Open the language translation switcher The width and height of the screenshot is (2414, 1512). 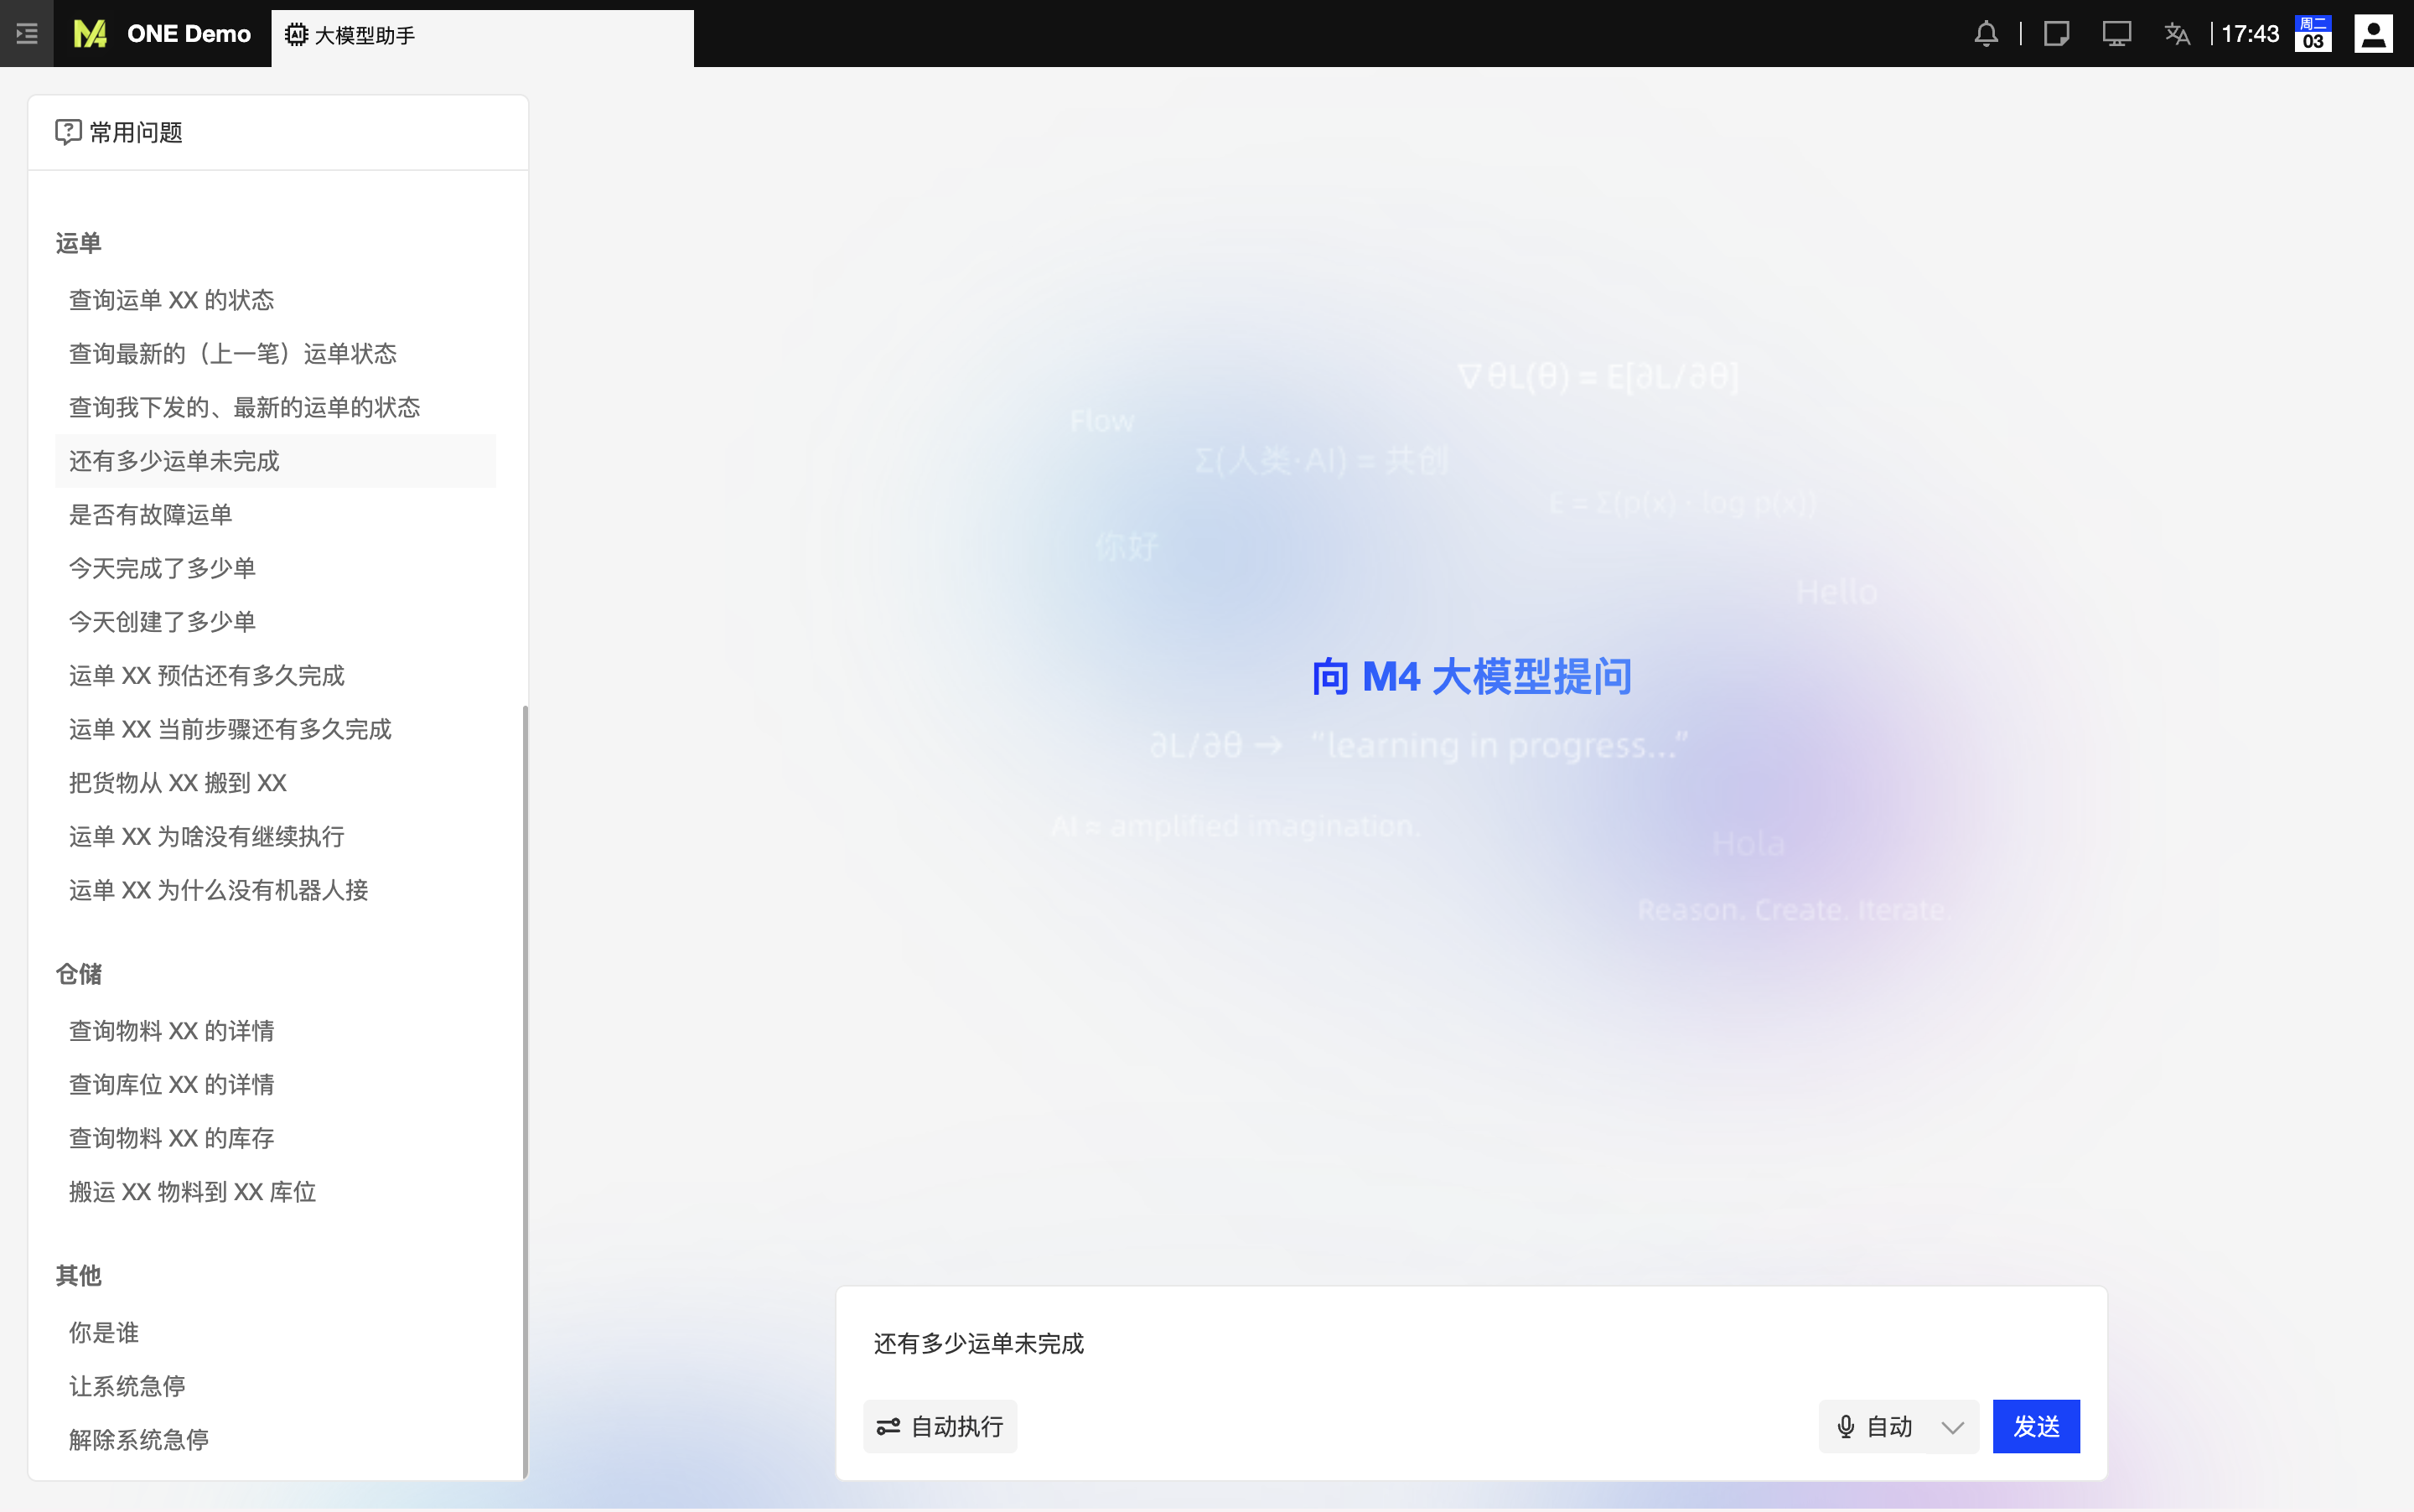(x=2177, y=34)
